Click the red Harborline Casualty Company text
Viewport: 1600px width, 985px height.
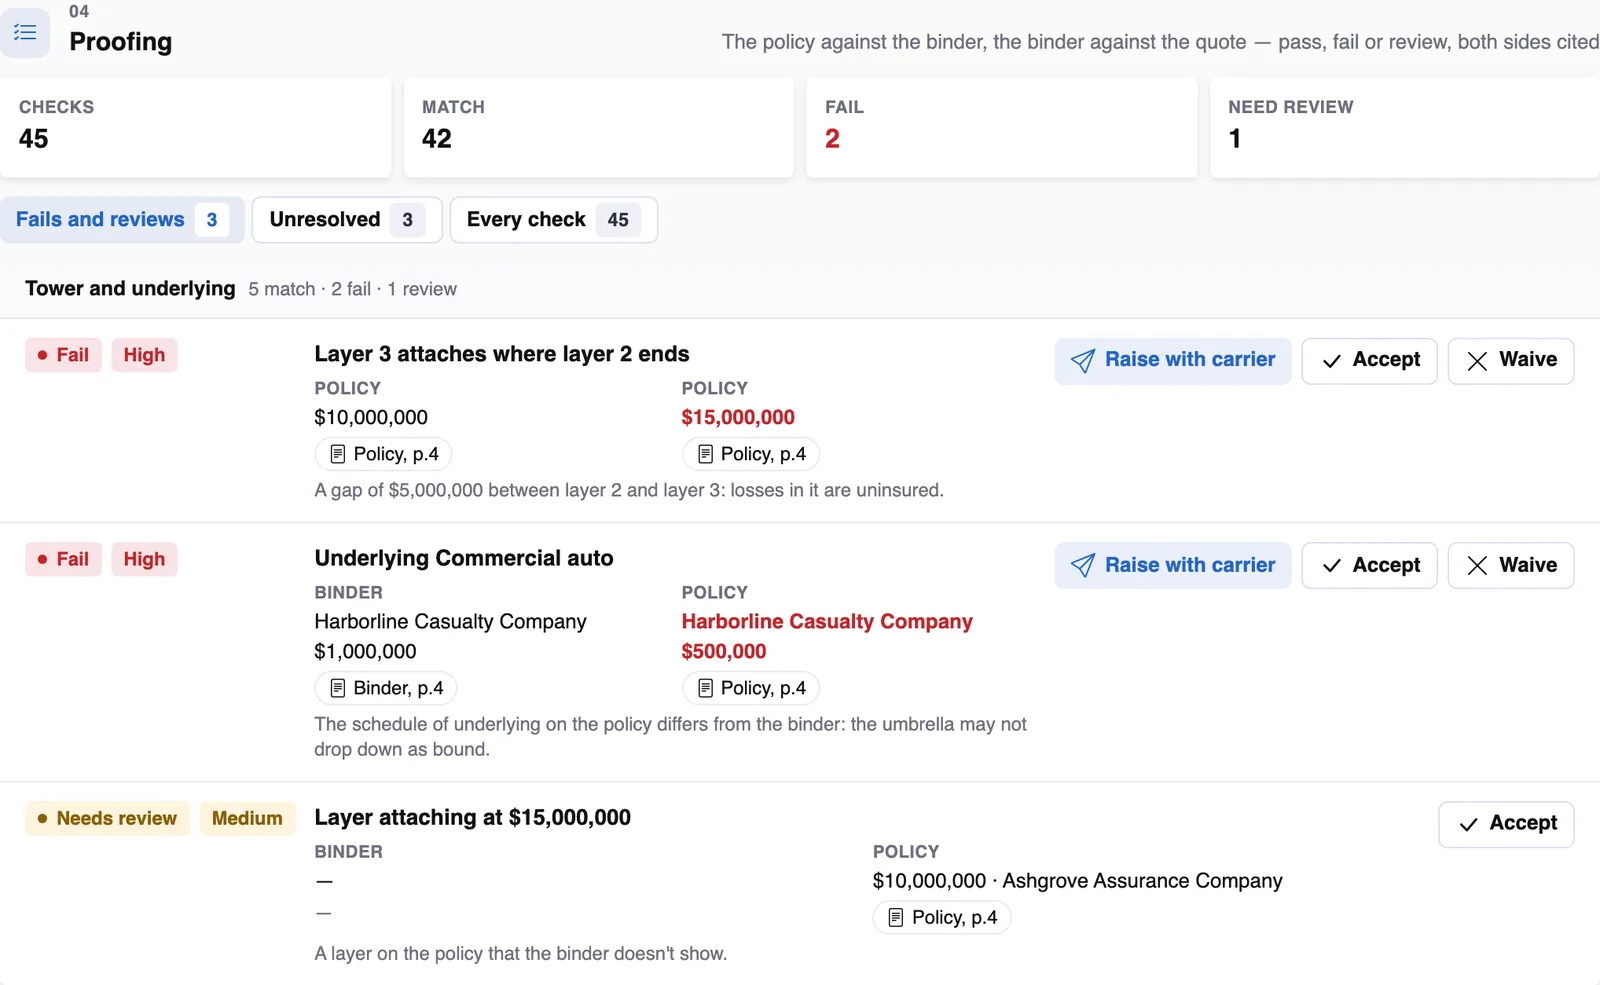coord(827,622)
